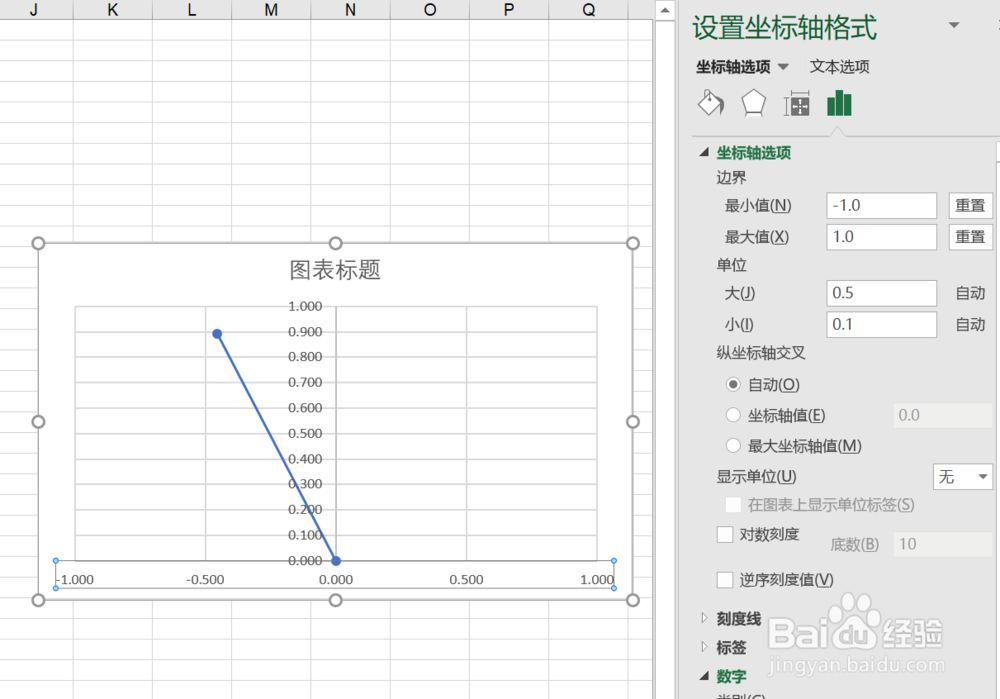Select the 填充与线条 paint bucket icon
The image size is (1000, 699).
point(710,102)
